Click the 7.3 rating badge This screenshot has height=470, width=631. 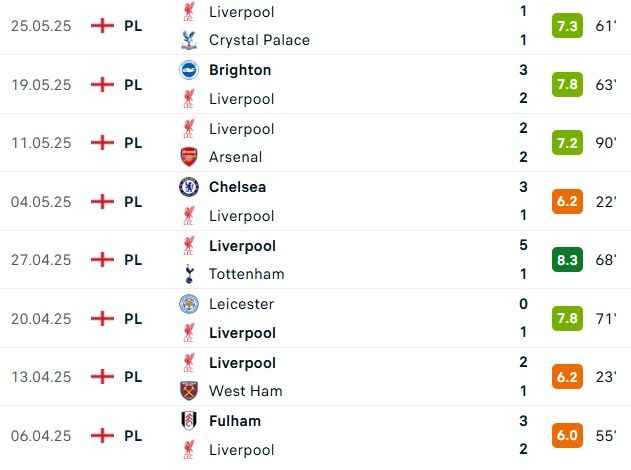tap(567, 26)
